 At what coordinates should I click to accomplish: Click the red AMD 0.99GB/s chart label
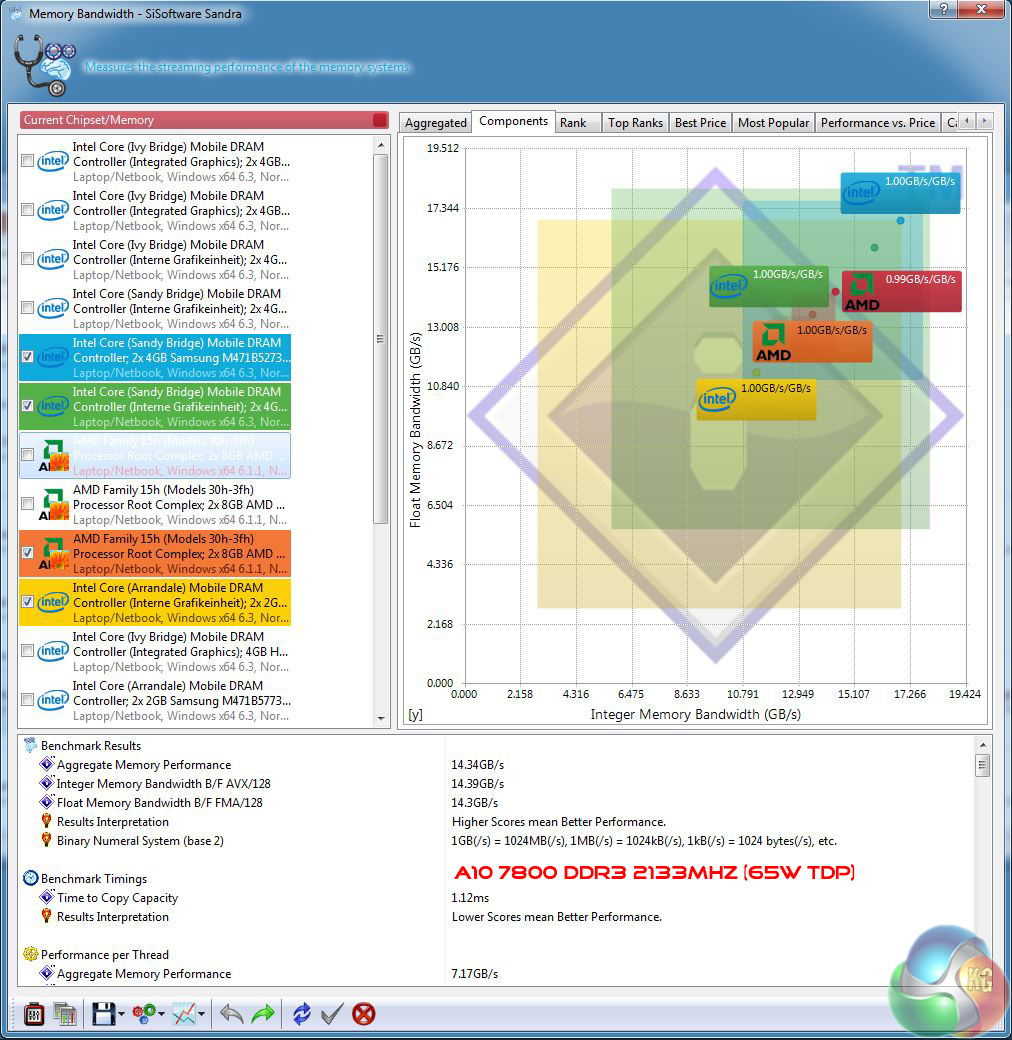pos(901,291)
